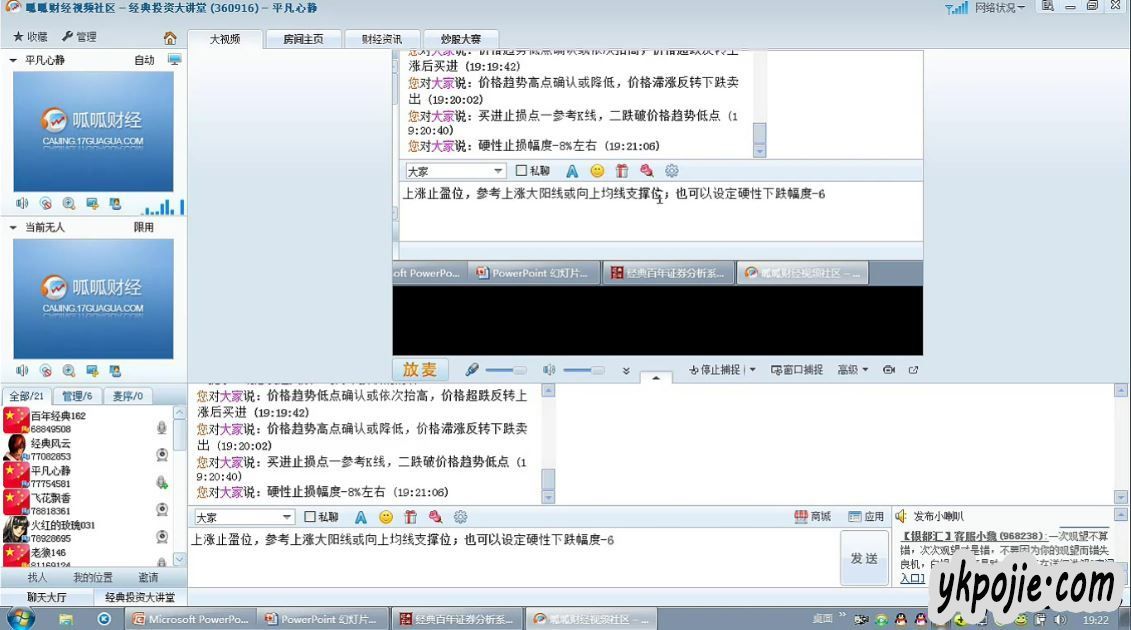
Task: Click the 应用 apps icon
Action: point(866,517)
